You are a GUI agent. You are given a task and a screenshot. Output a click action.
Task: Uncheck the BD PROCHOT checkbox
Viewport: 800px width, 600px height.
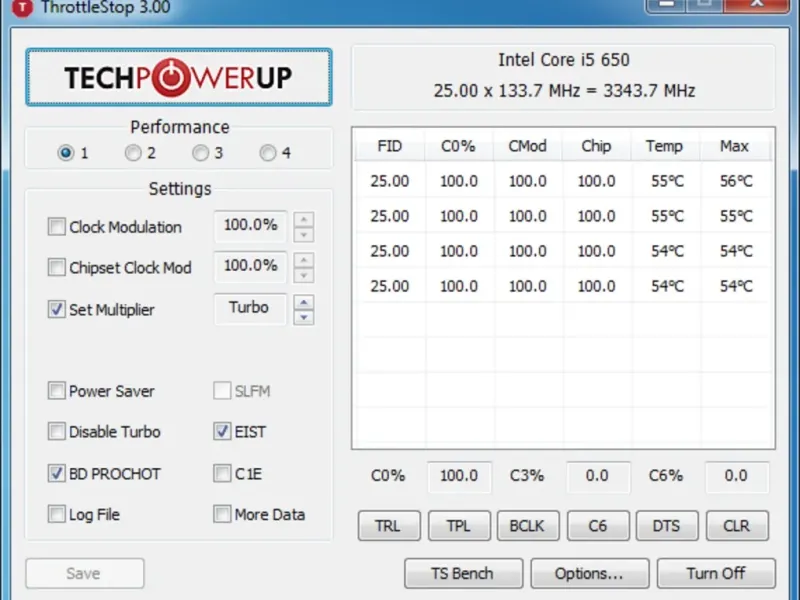tap(57, 473)
